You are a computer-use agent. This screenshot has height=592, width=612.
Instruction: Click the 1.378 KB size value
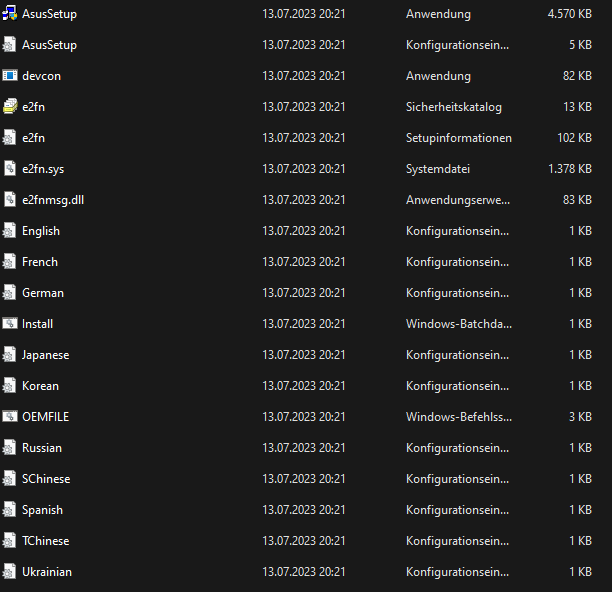pyautogui.click(x=570, y=169)
